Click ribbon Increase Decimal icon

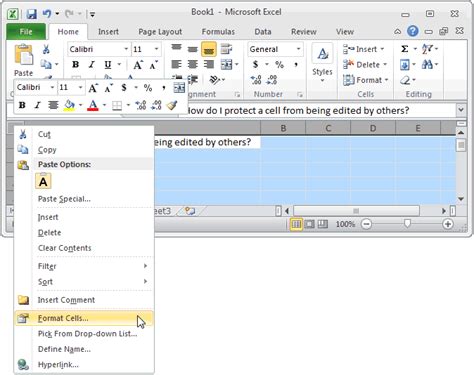click(x=256, y=79)
